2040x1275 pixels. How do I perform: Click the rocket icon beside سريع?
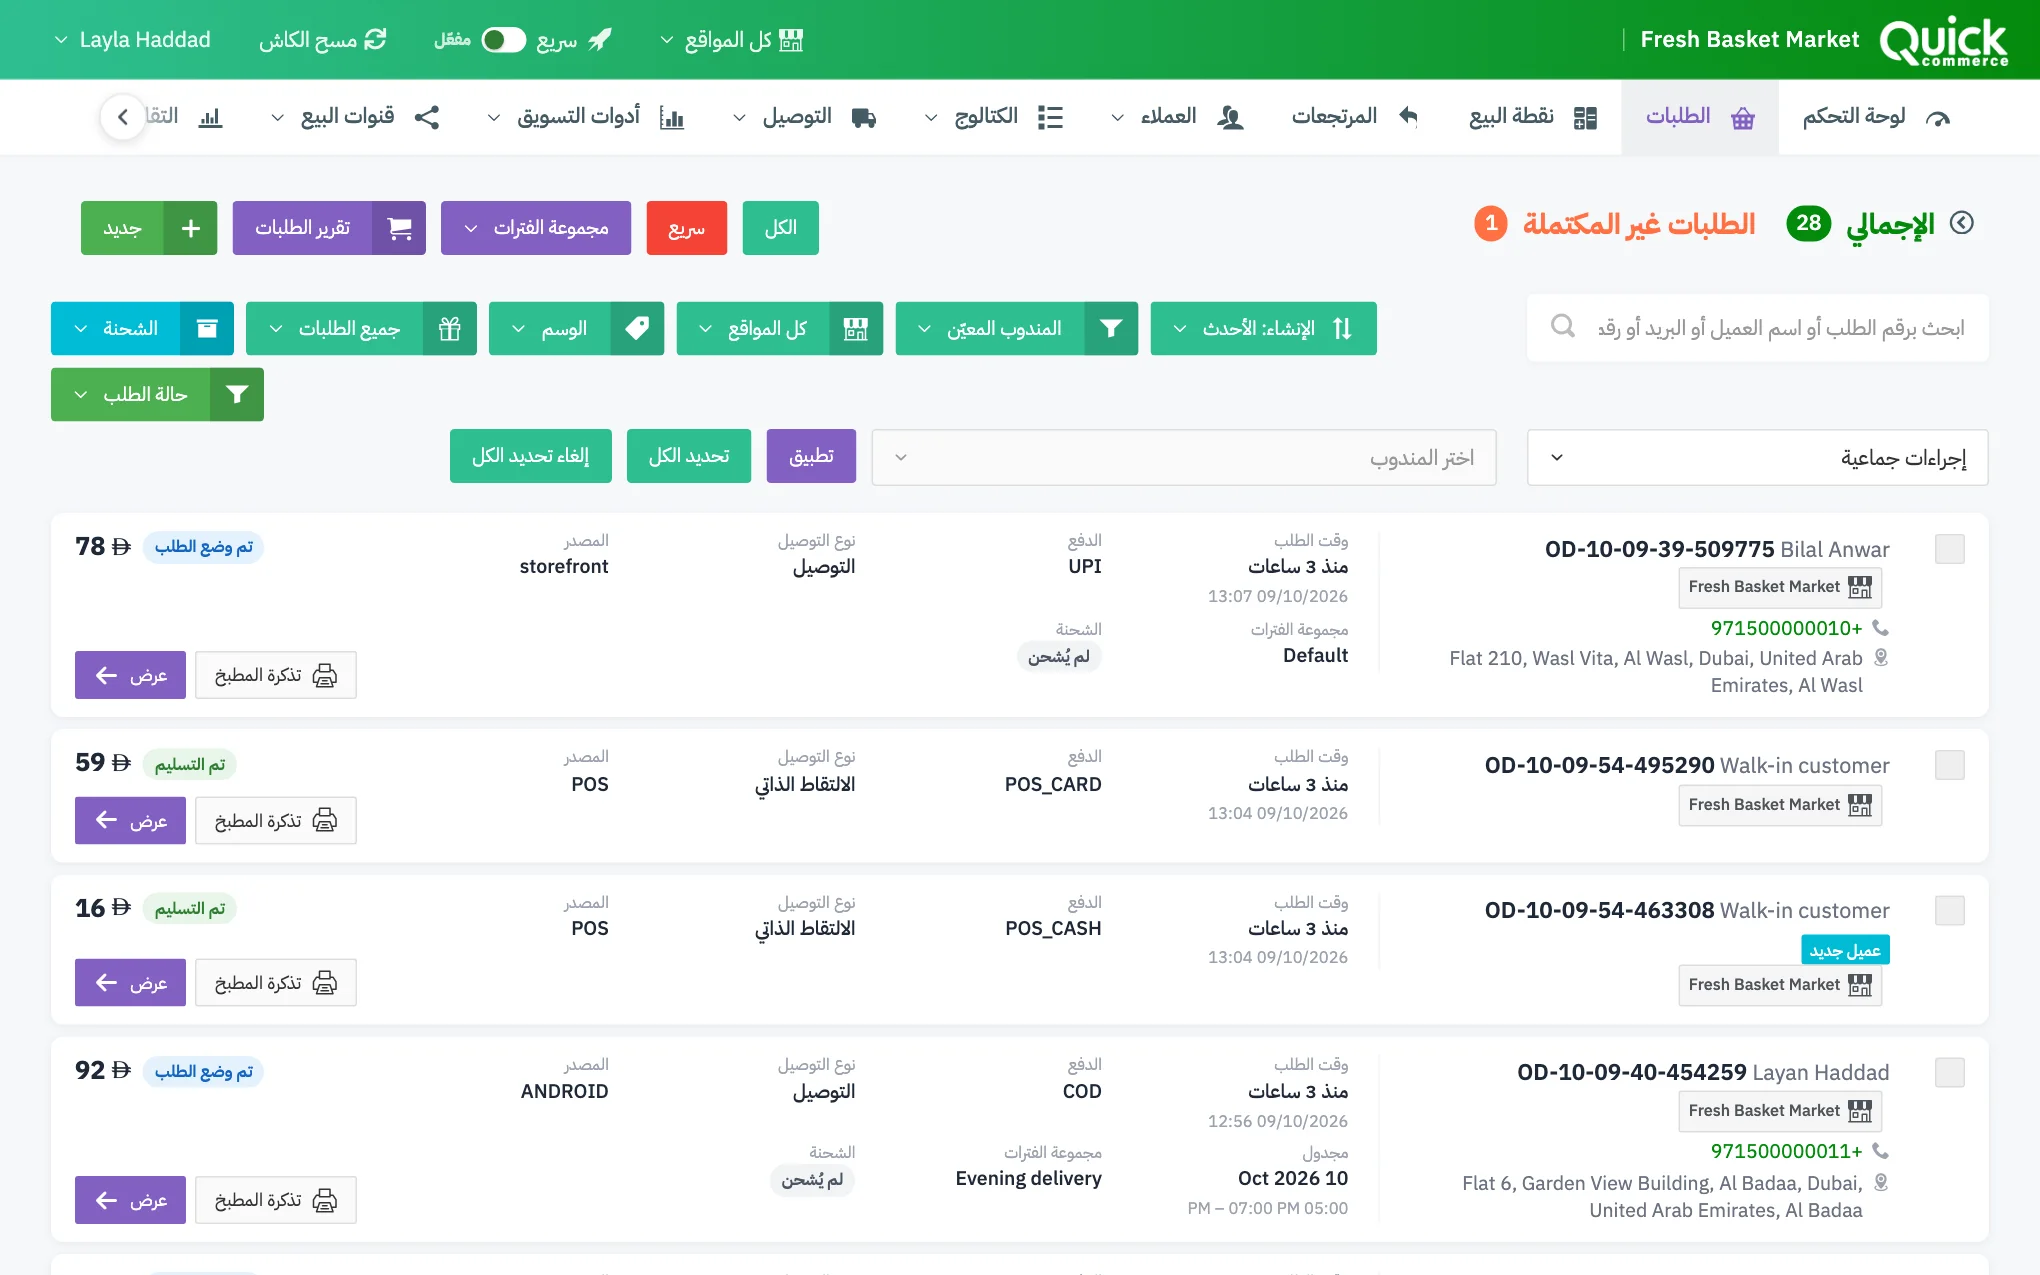600,39
